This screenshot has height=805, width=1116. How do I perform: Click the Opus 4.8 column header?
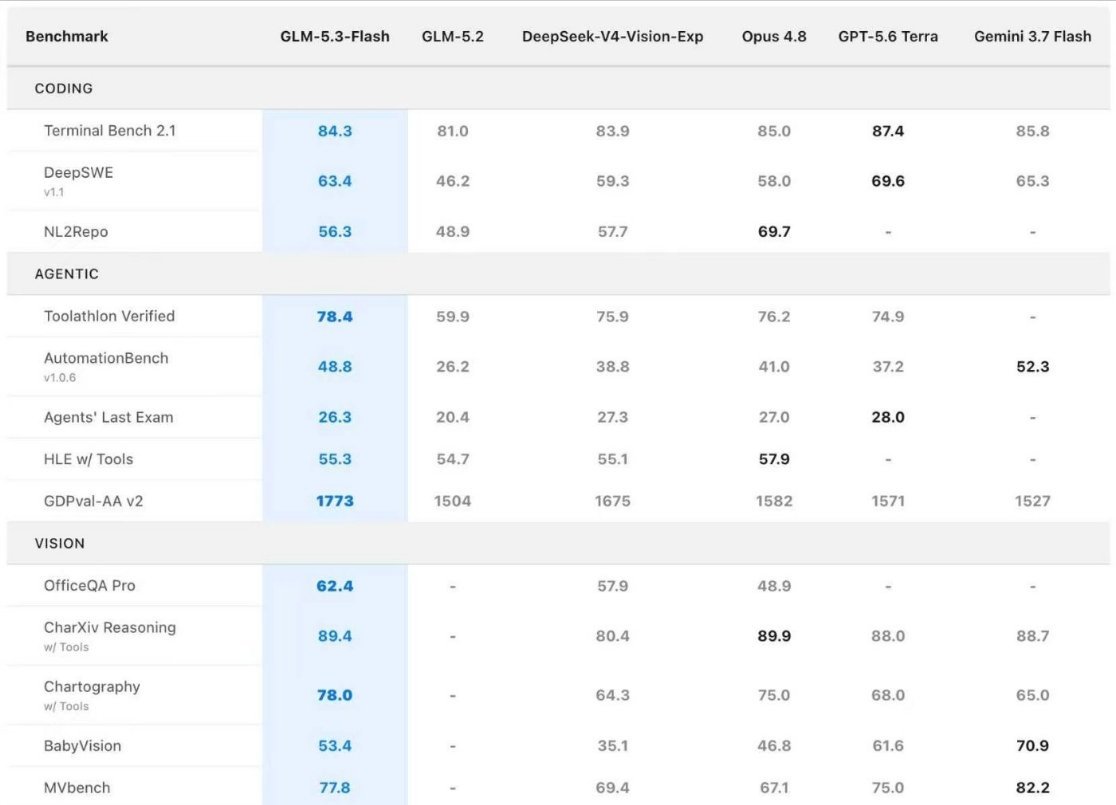[774, 36]
